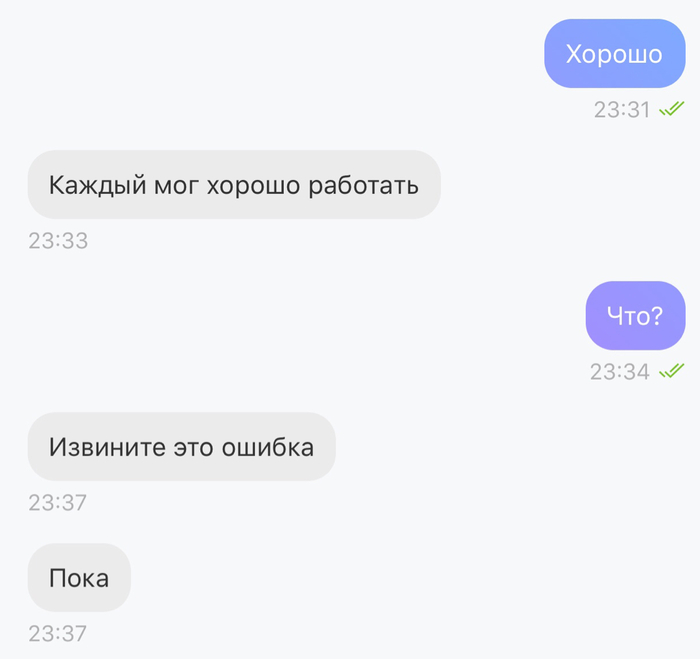Click the word "это" in the apology message

click(x=193, y=448)
